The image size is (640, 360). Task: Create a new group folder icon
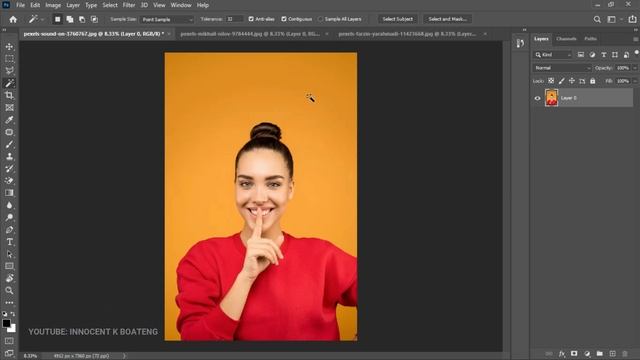click(x=600, y=353)
